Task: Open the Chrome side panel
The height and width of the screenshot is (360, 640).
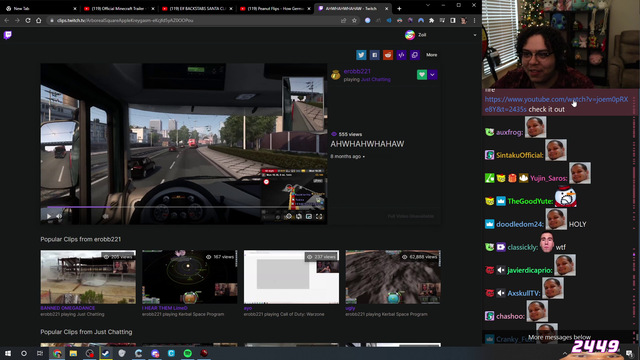Action: [453, 20]
